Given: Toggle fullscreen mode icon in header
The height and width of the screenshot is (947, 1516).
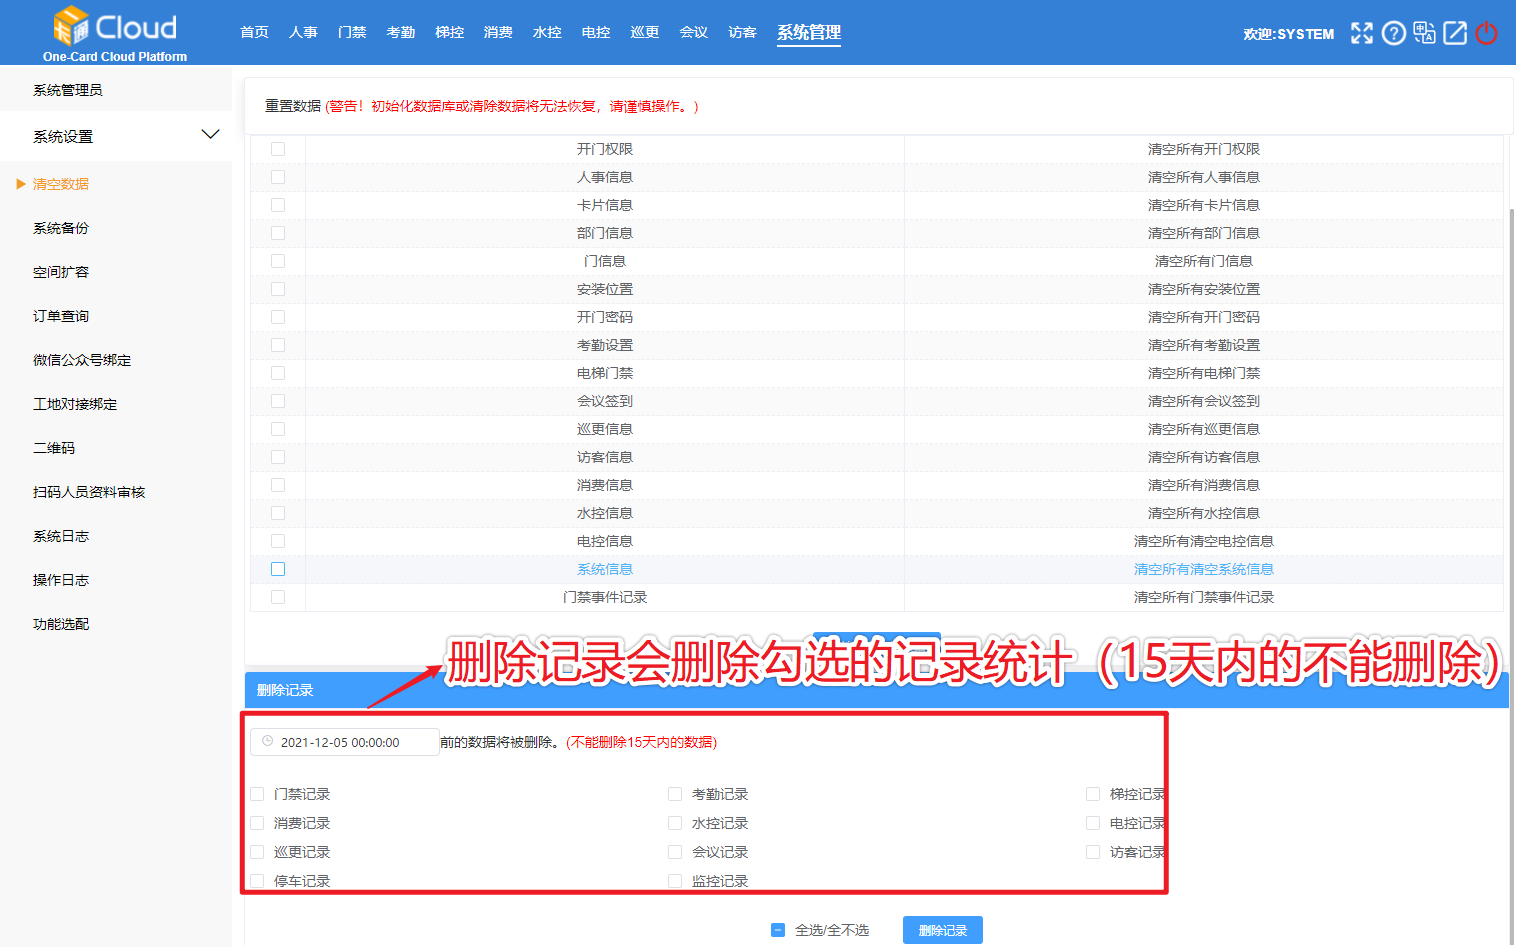Looking at the screenshot, I should click(1361, 33).
